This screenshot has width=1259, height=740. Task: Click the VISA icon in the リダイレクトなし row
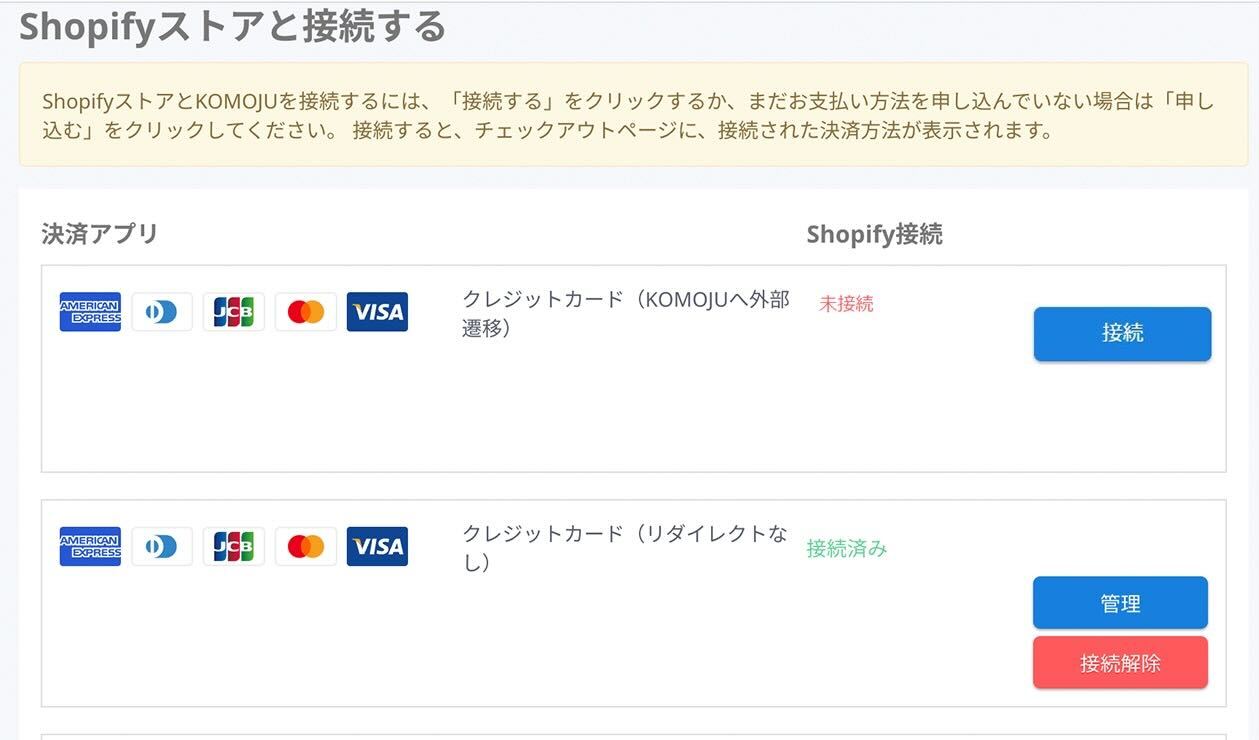coord(377,547)
